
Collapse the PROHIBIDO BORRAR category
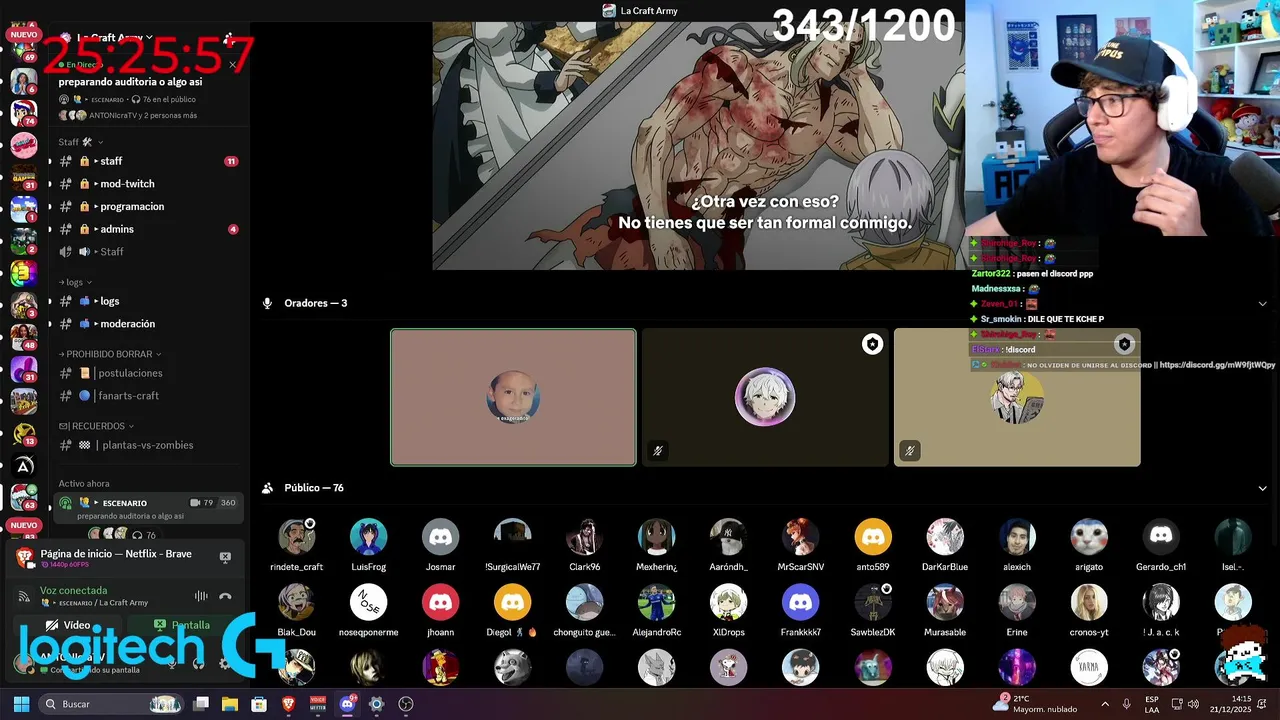click(x=110, y=354)
